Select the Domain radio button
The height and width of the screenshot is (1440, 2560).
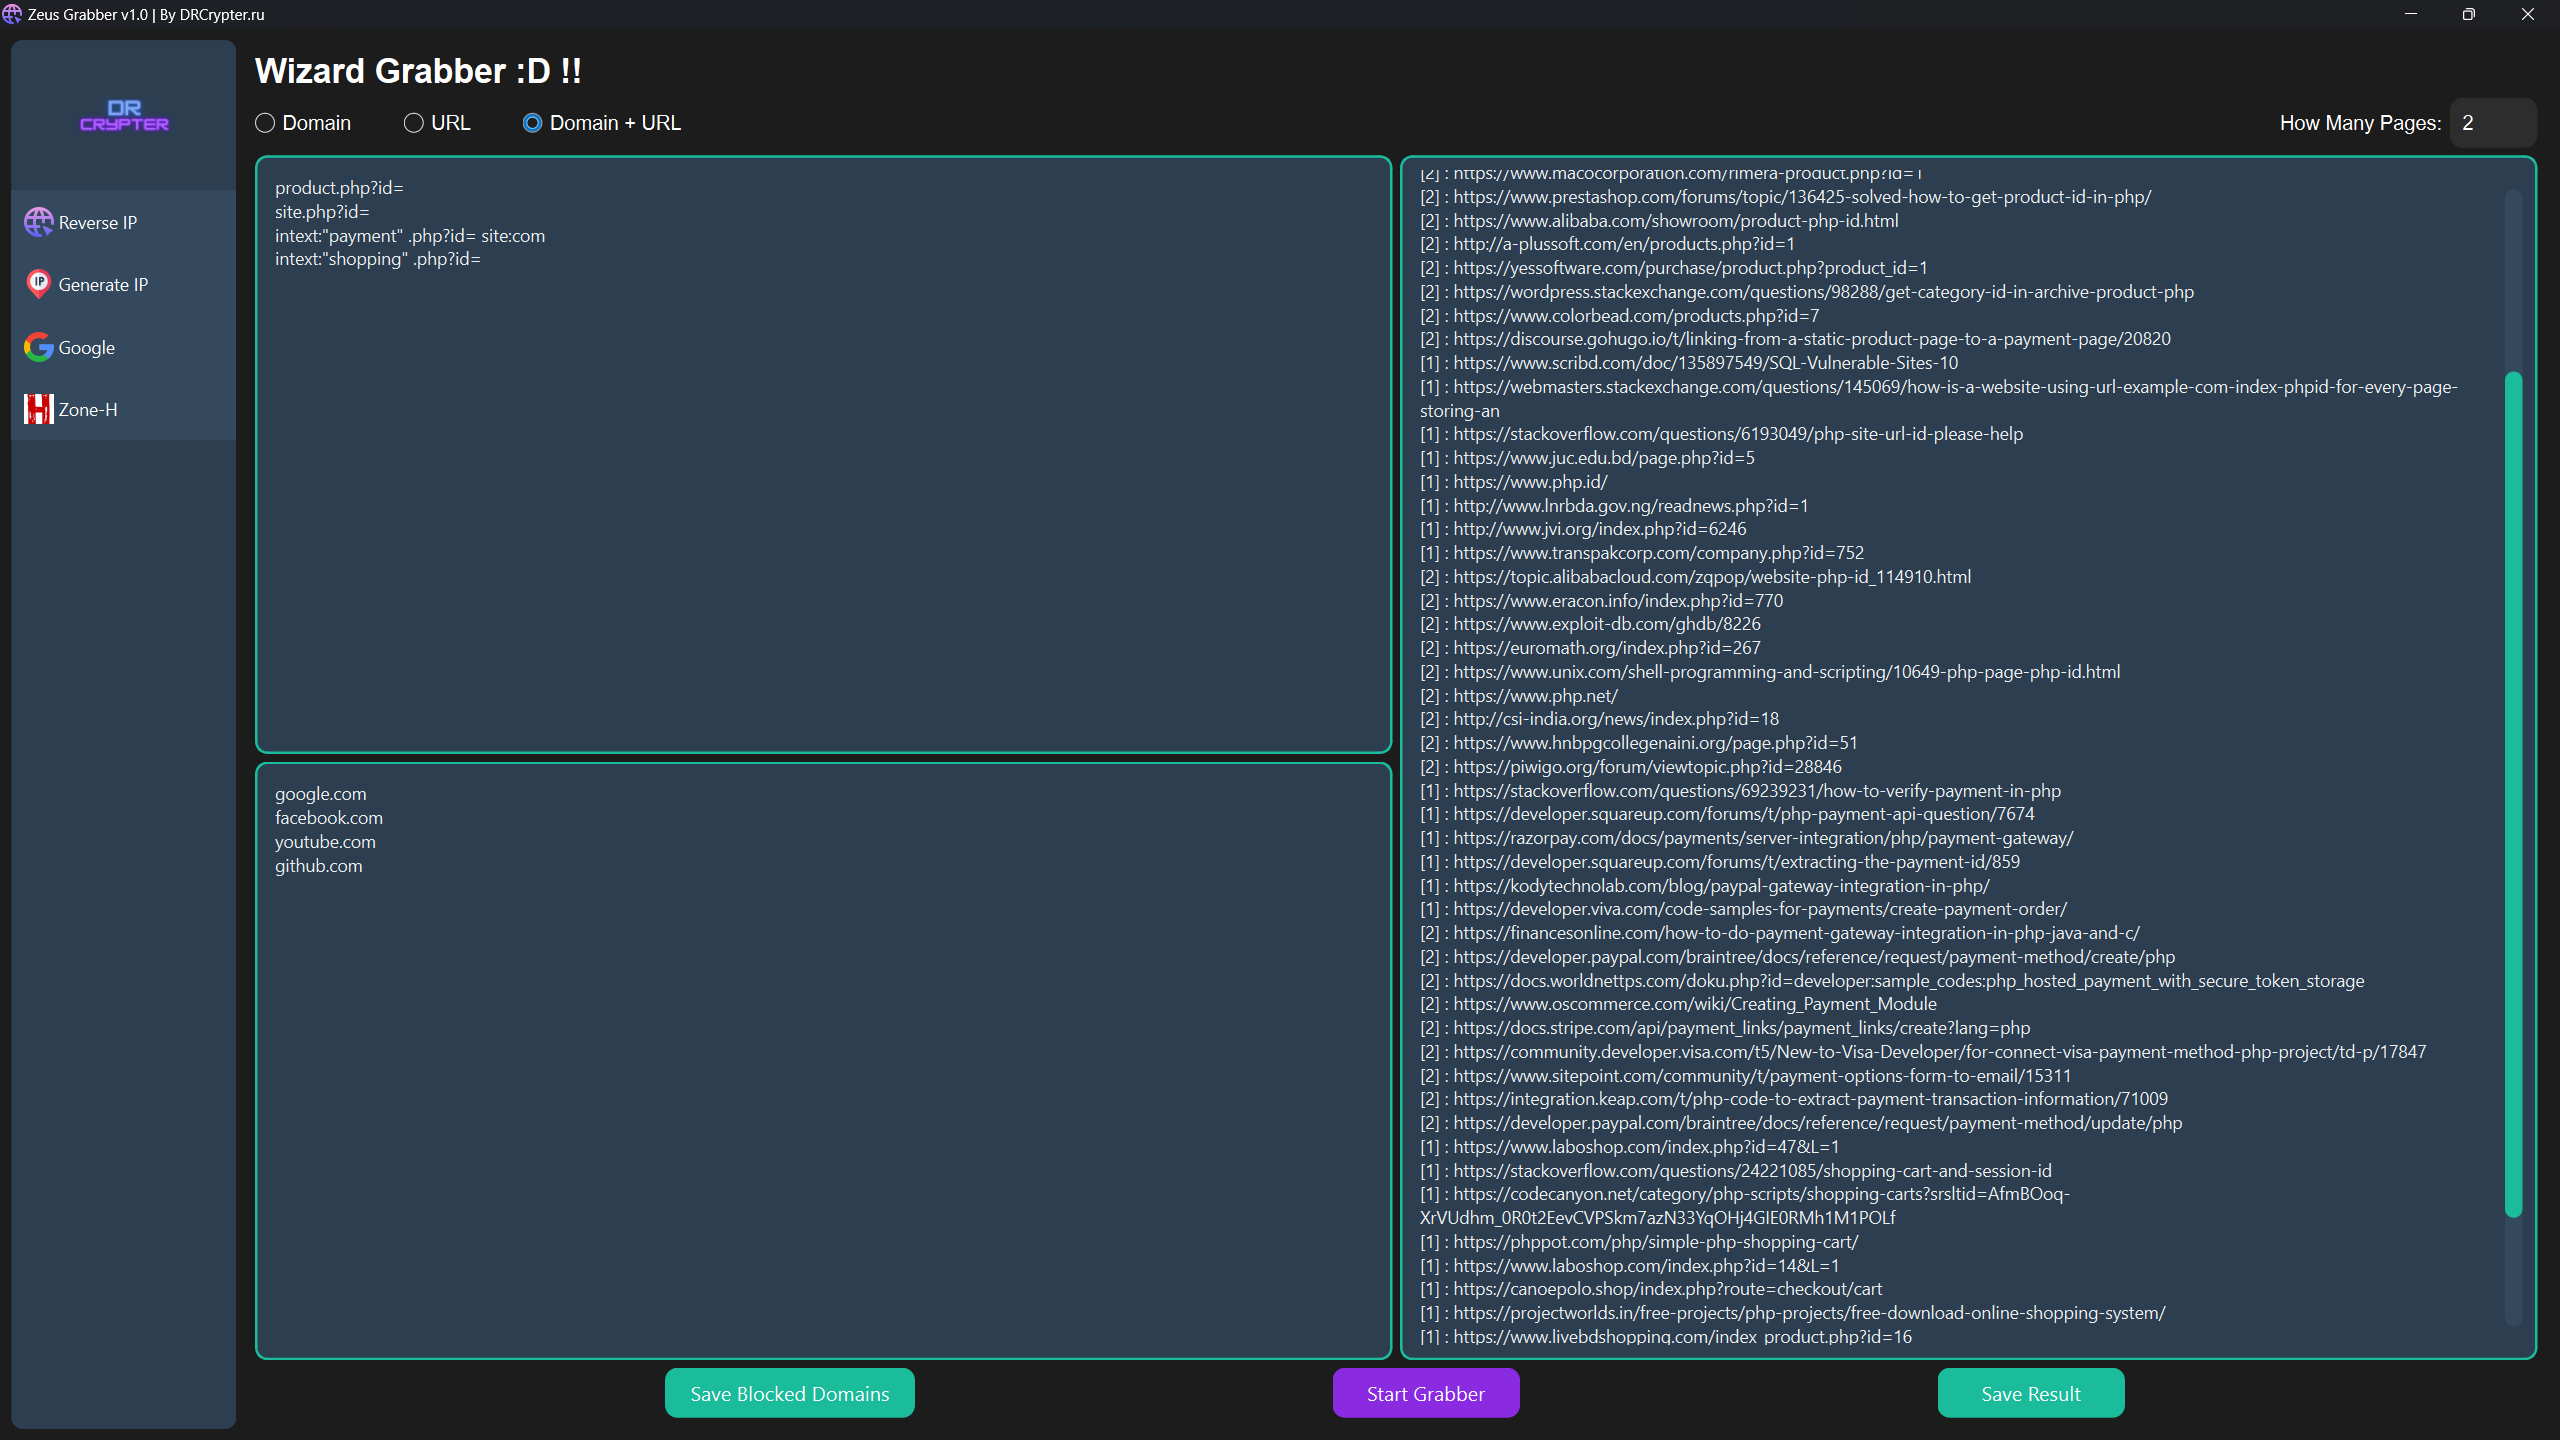tap(265, 123)
